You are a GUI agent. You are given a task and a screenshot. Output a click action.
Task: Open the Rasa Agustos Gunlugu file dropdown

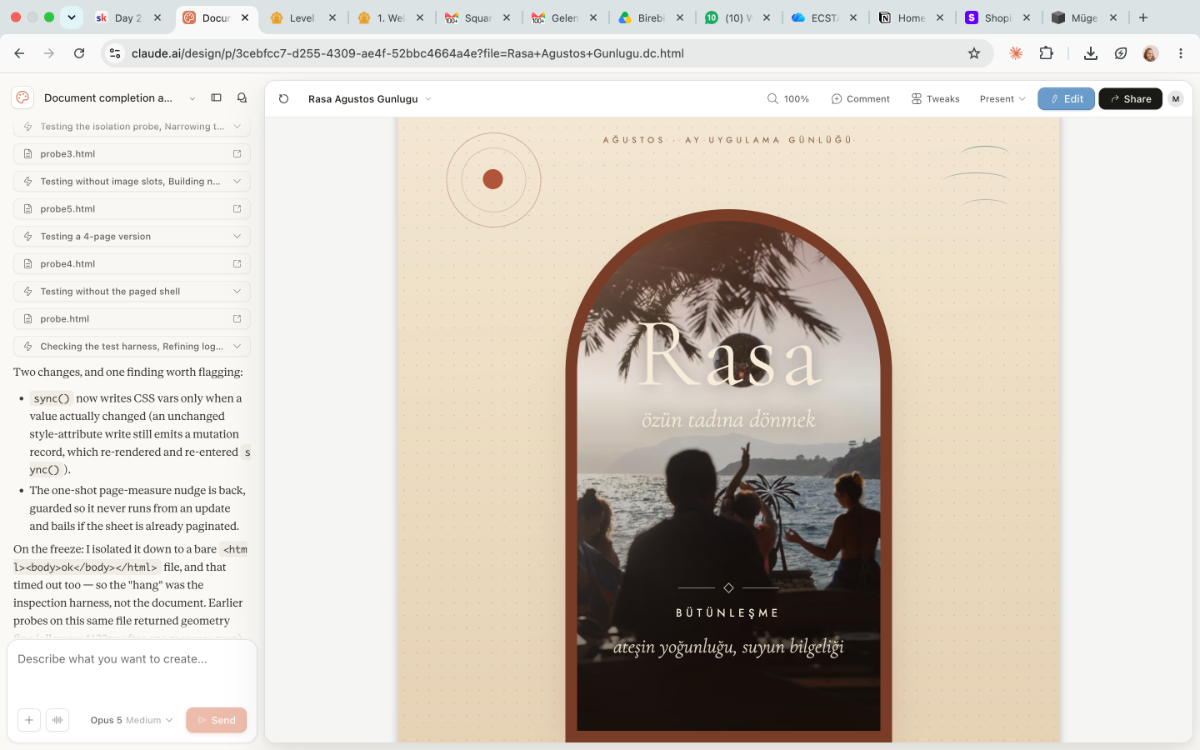370,99
